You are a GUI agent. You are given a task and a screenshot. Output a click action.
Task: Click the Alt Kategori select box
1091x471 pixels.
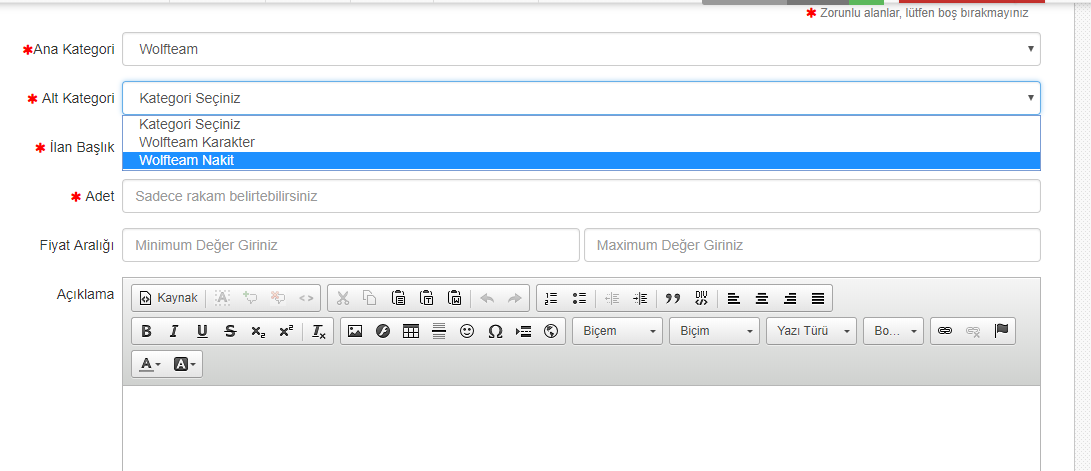pyautogui.click(x=582, y=98)
